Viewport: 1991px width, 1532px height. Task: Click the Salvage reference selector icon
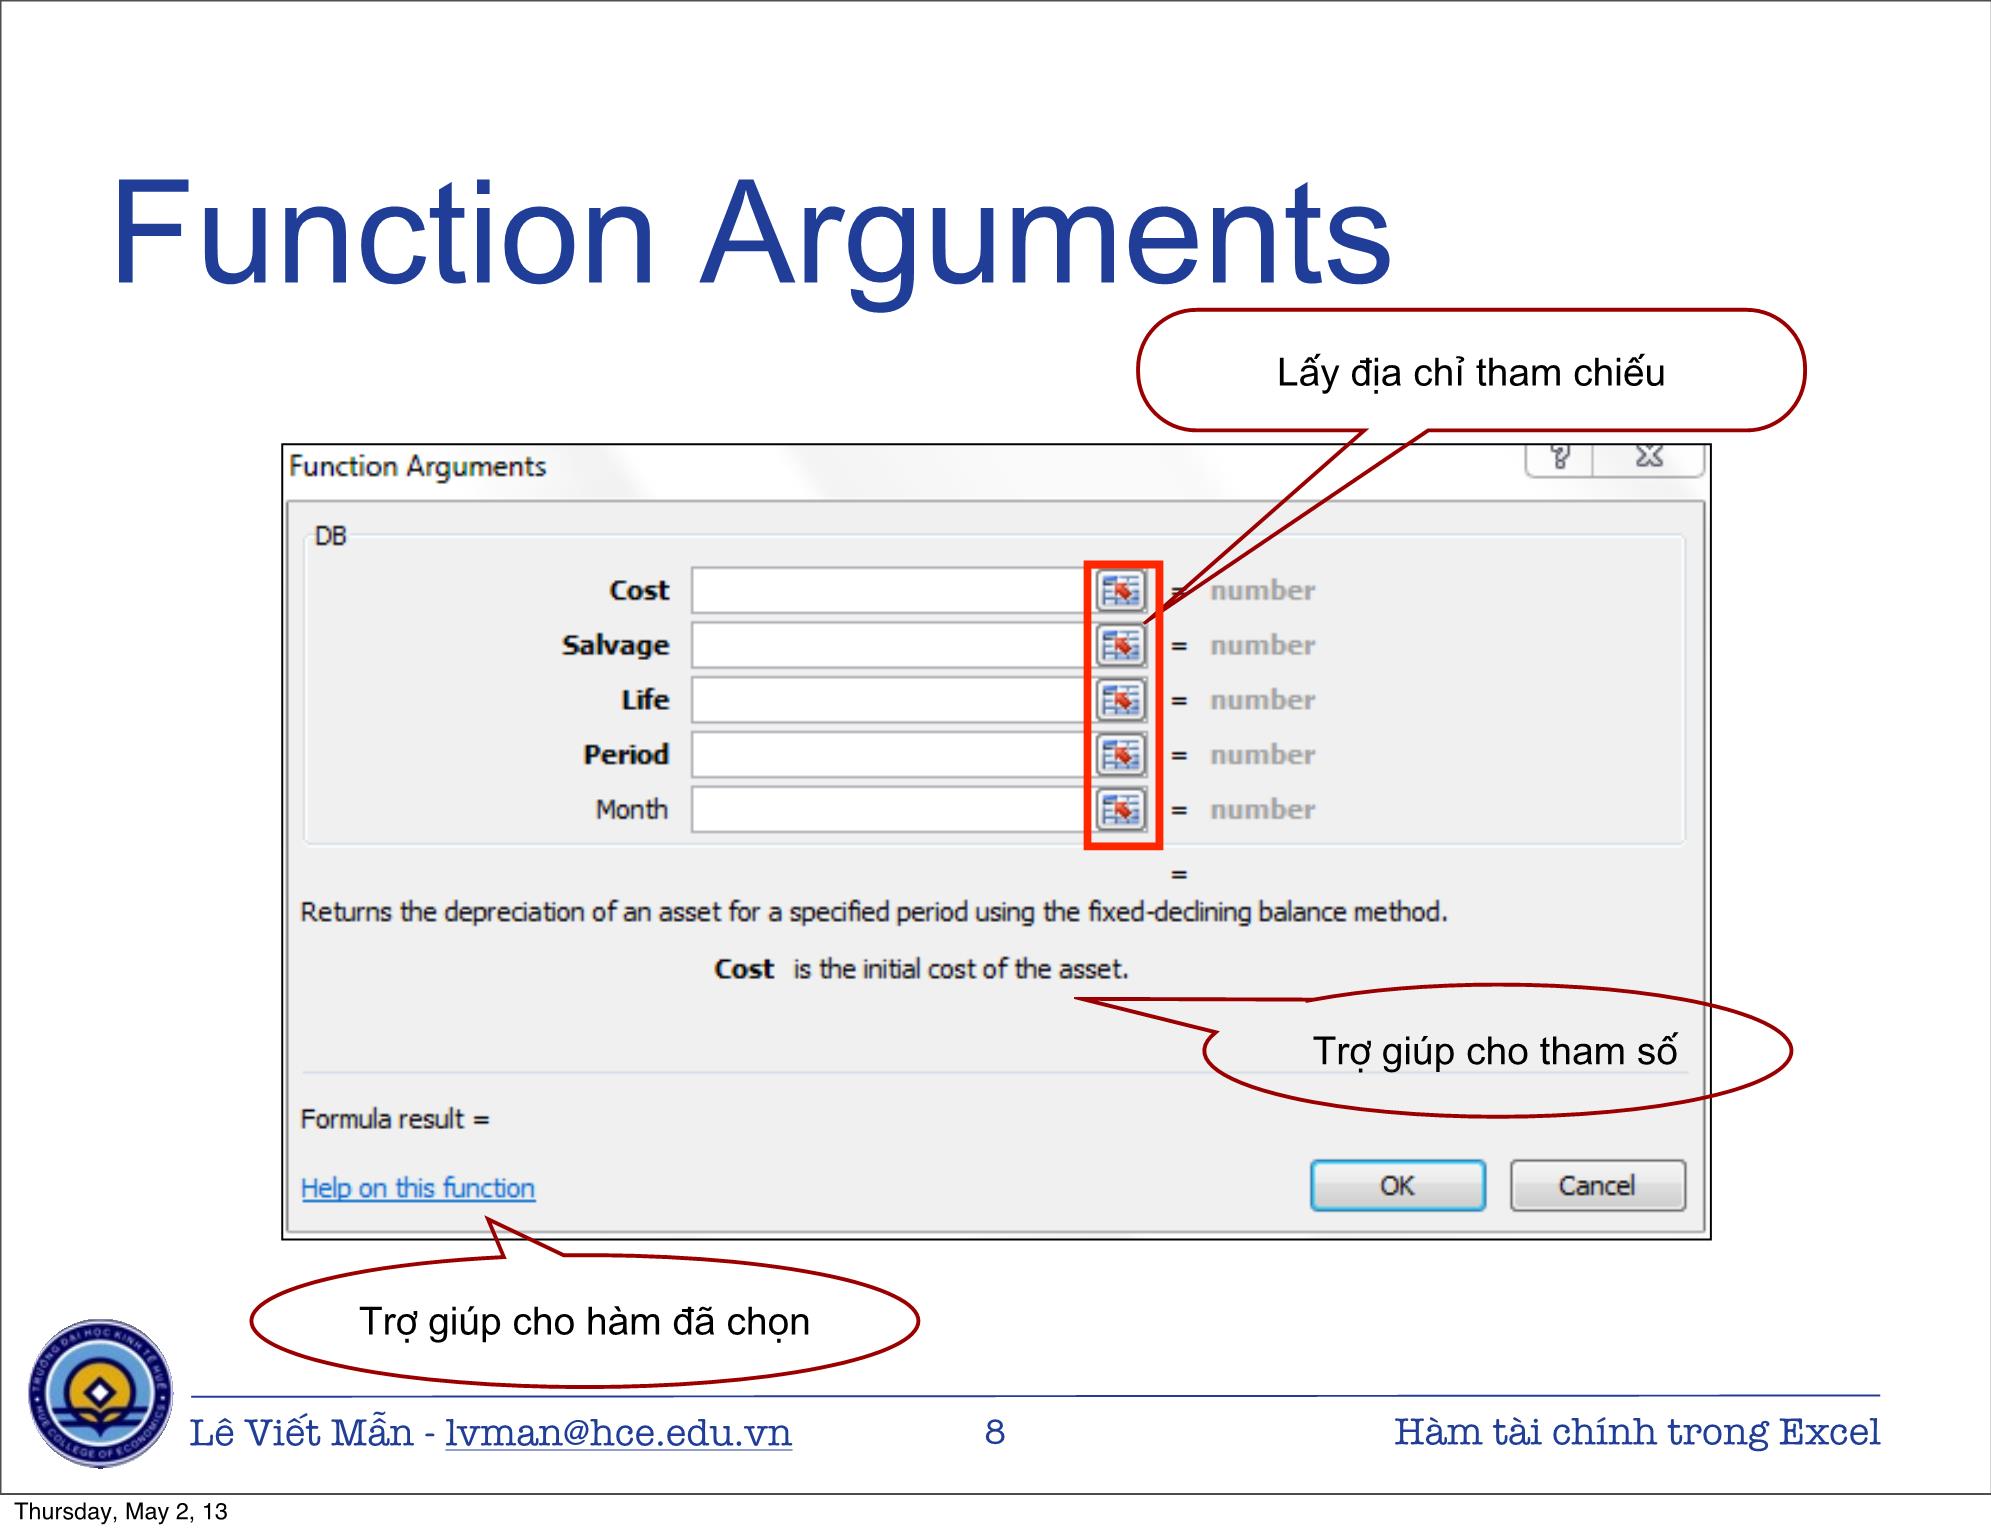tap(1123, 644)
